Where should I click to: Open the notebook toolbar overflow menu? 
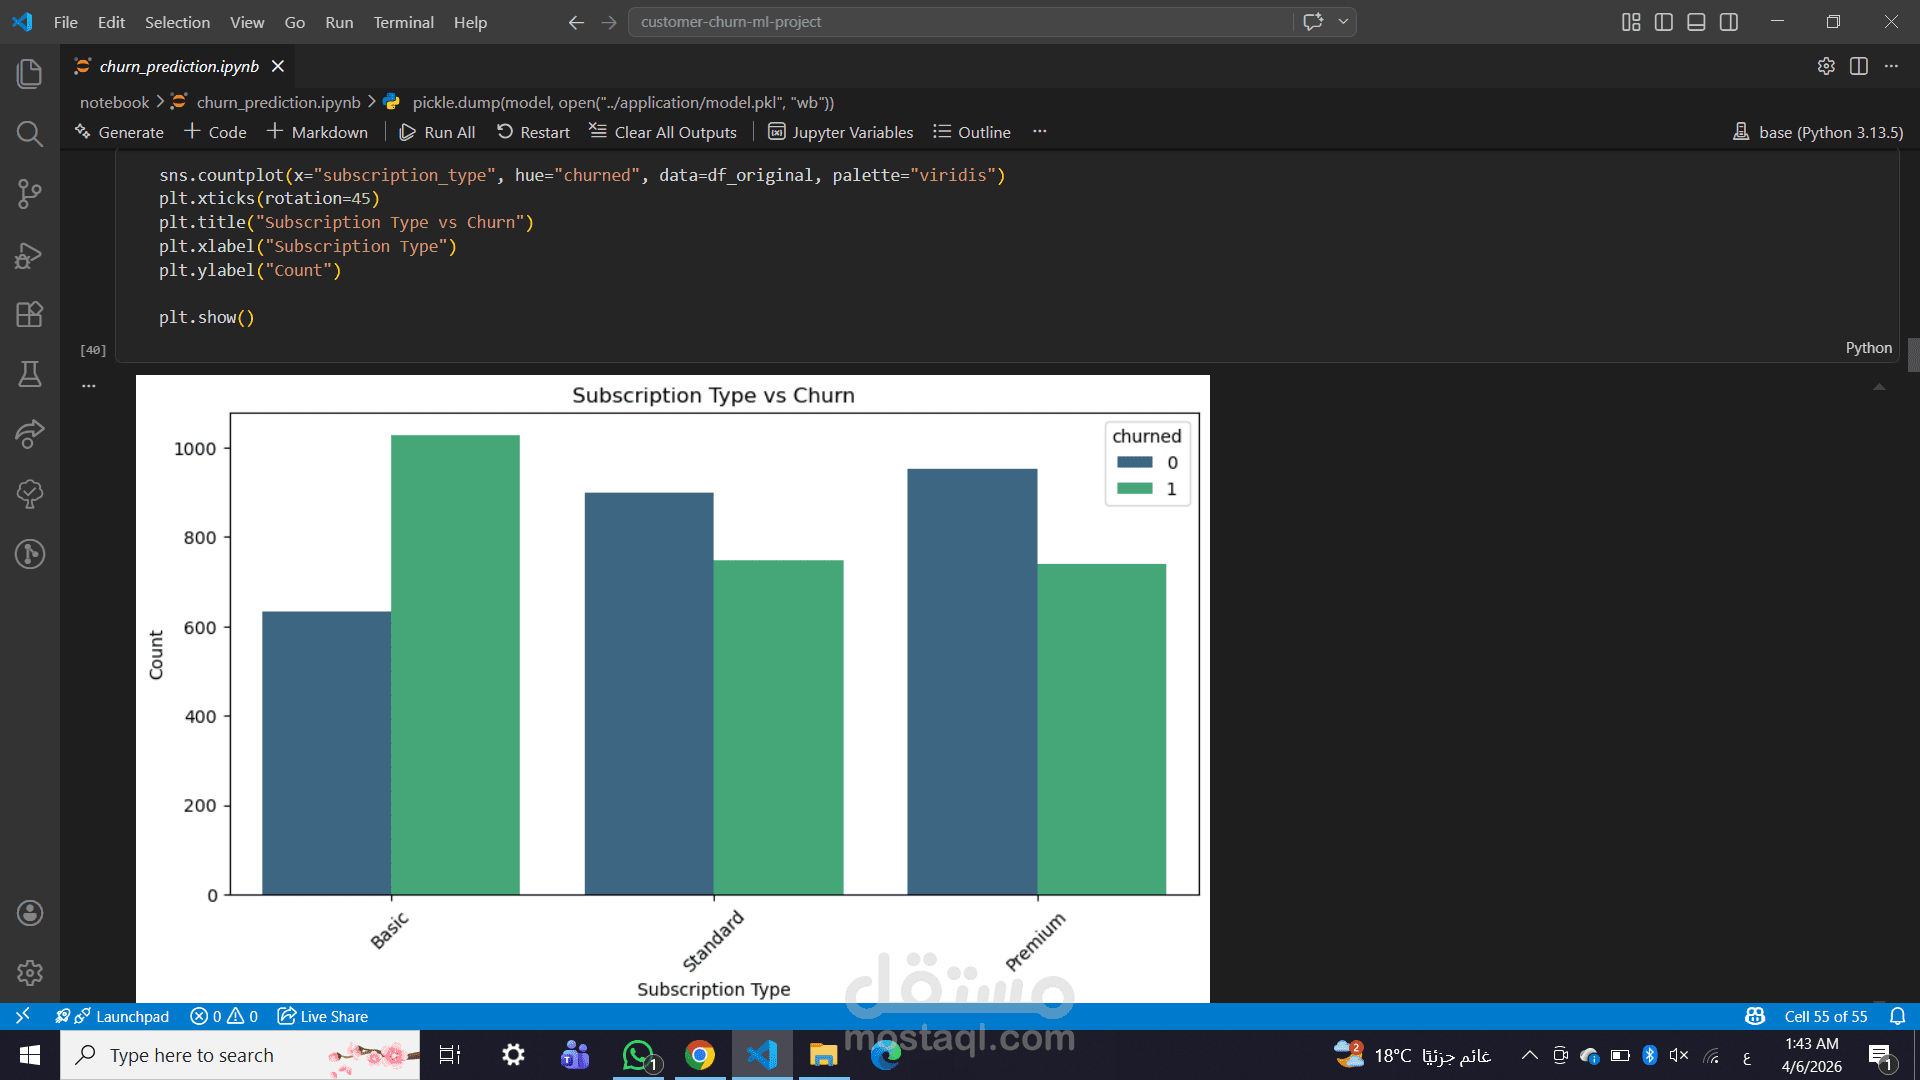click(1040, 131)
